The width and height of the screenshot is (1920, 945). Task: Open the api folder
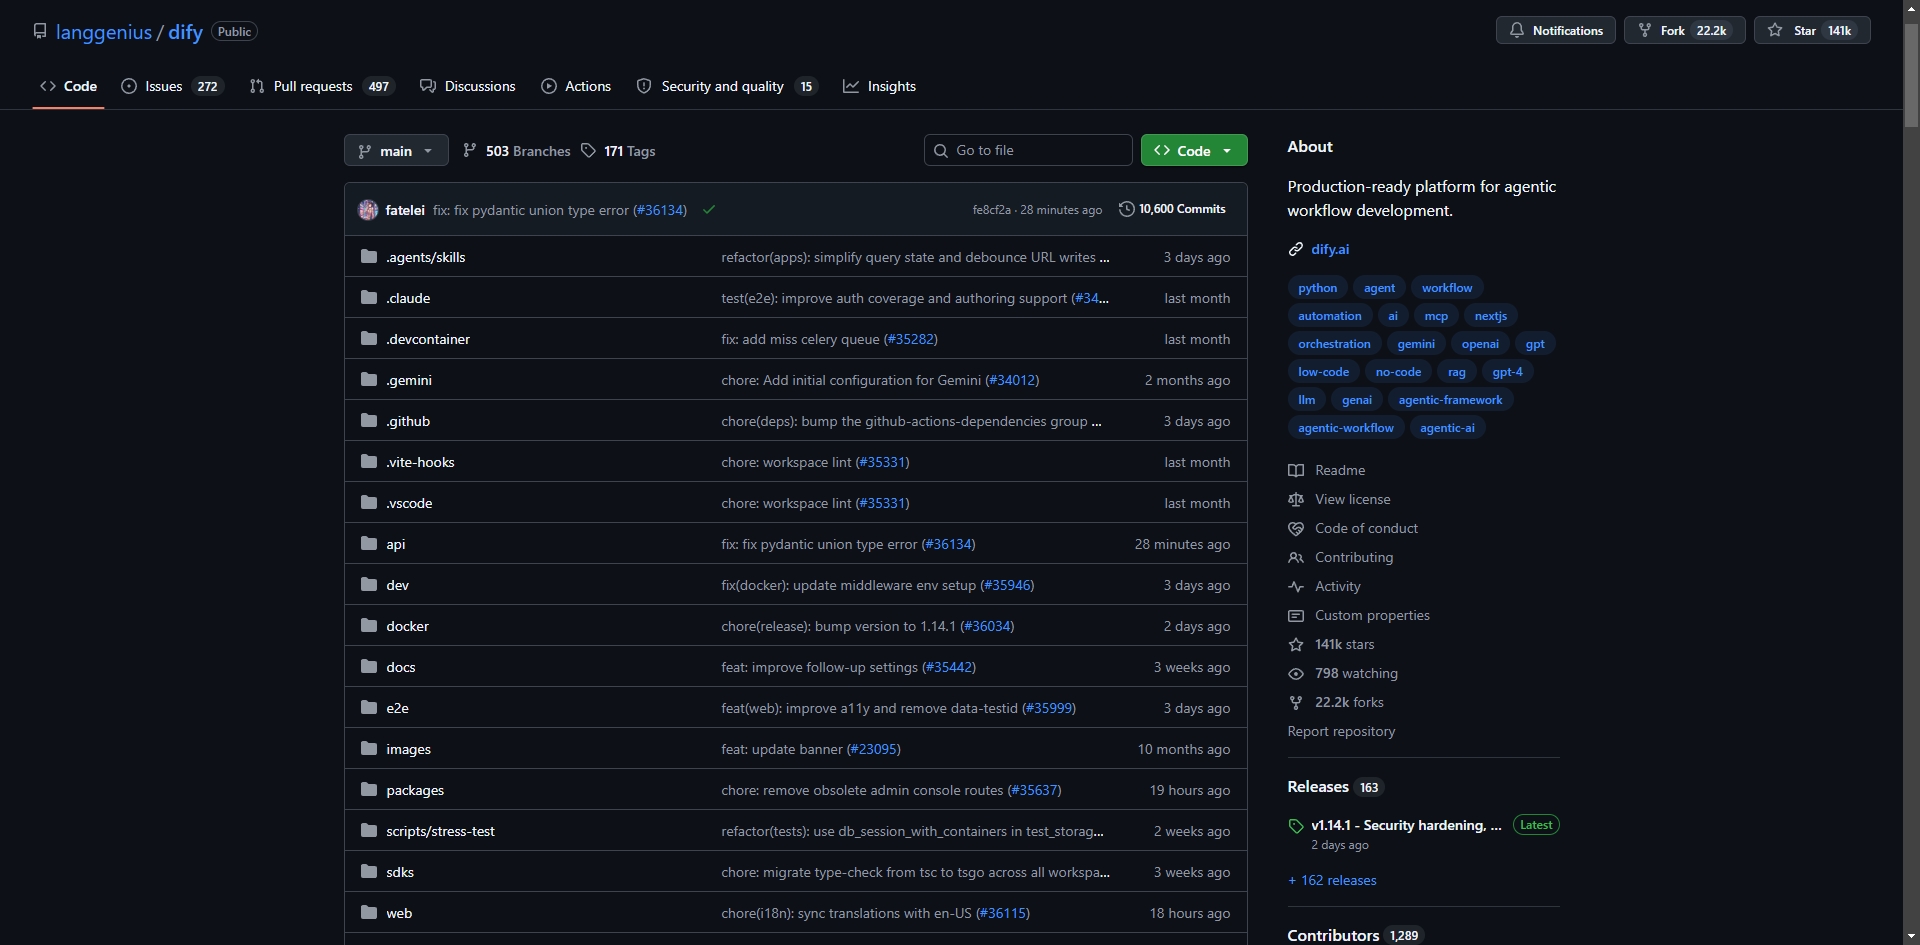(x=396, y=544)
